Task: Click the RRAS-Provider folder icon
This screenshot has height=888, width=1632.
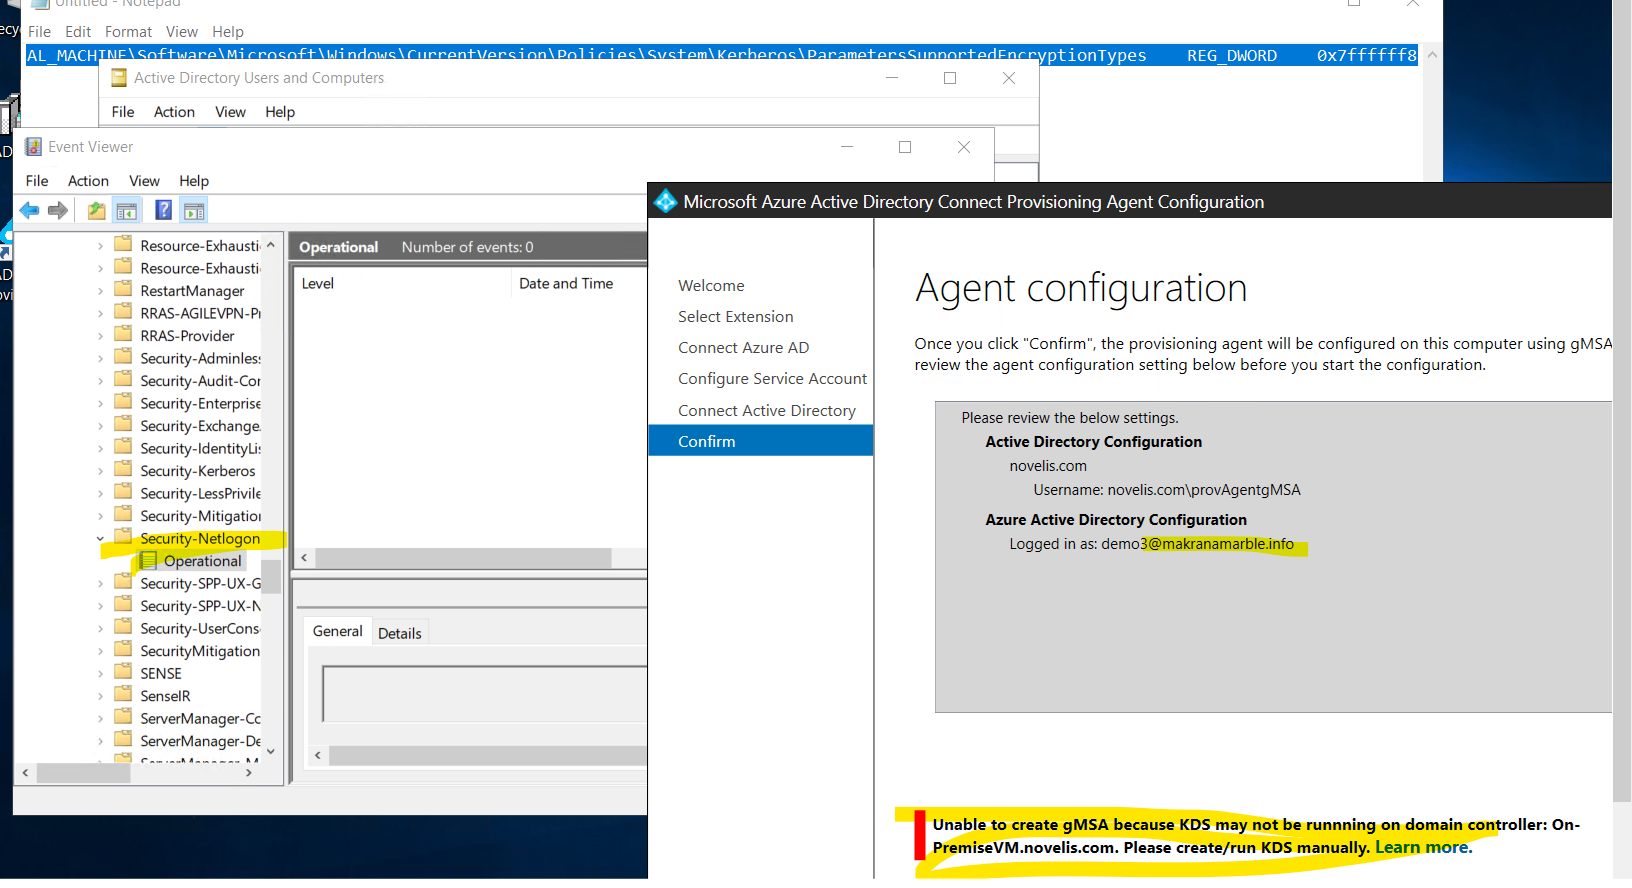Action: tap(124, 334)
